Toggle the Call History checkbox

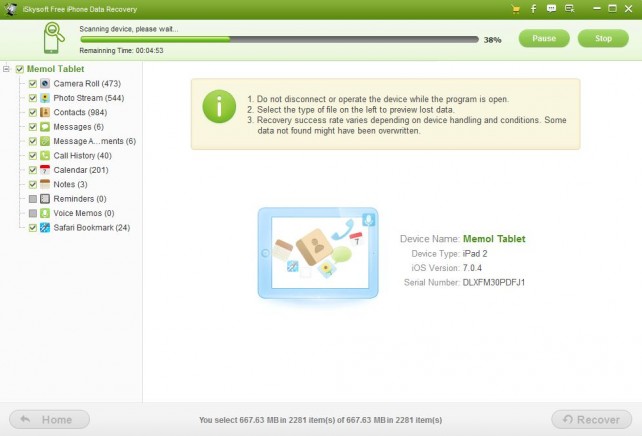(33, 156)
